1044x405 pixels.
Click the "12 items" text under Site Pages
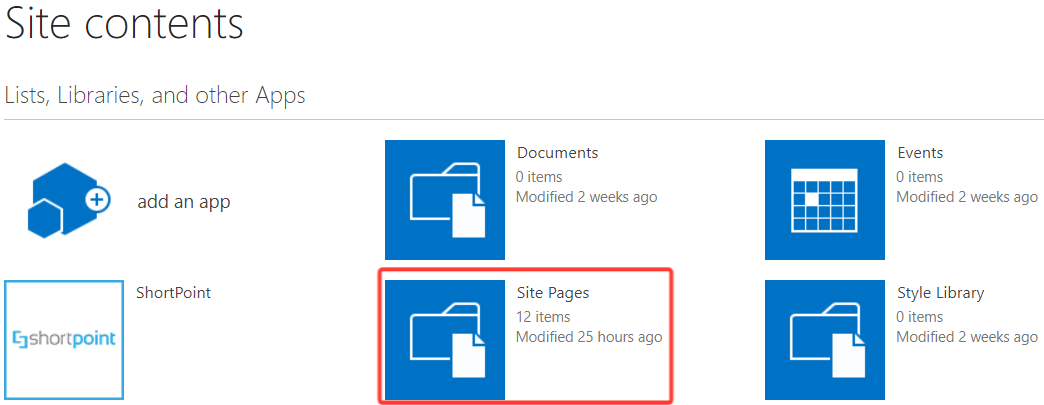tap(543, 316)
